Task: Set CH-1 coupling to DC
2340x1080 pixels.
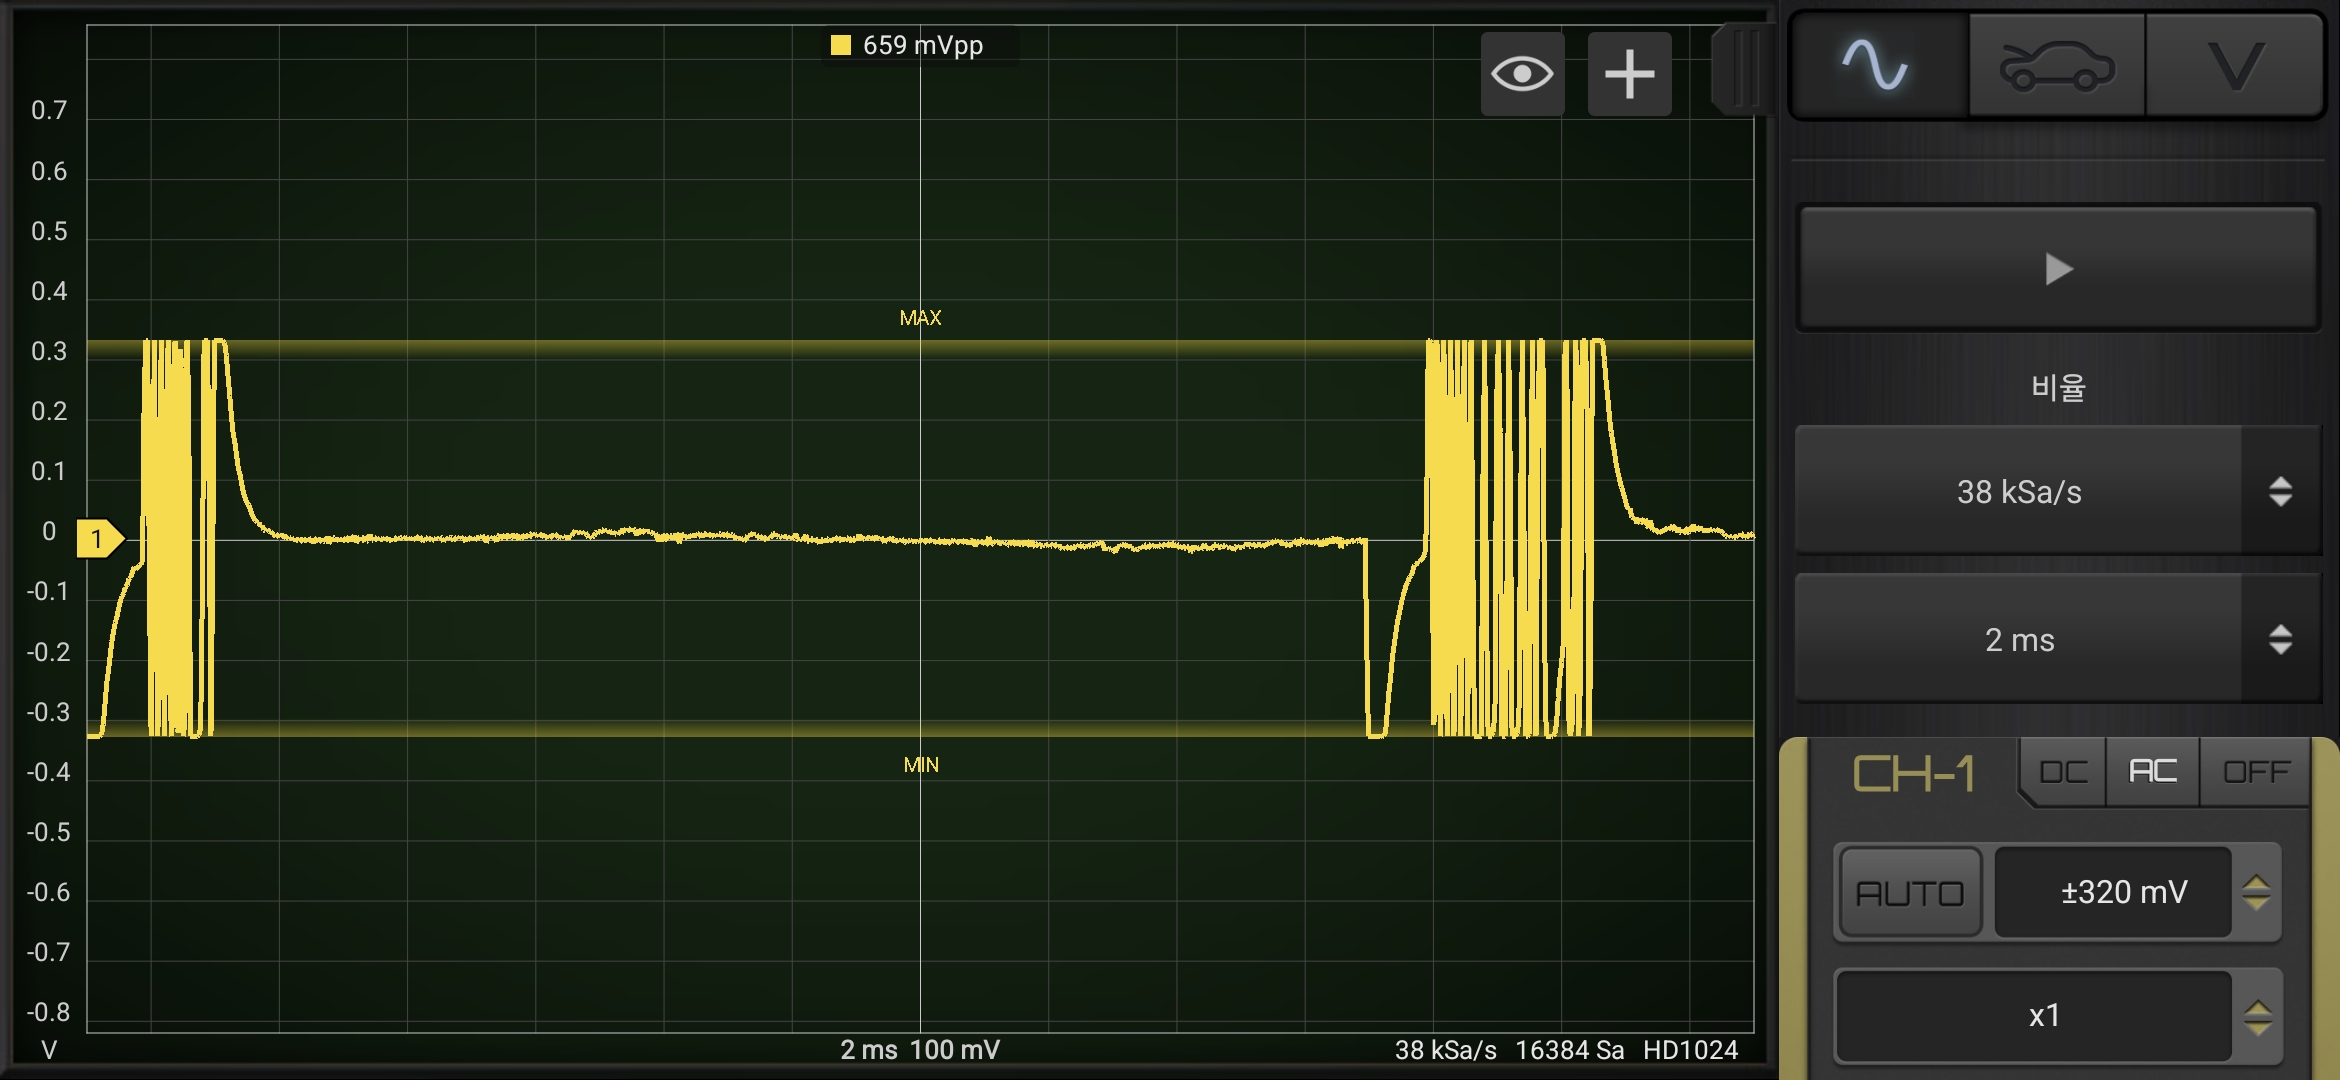Action: coord(2063,772)
